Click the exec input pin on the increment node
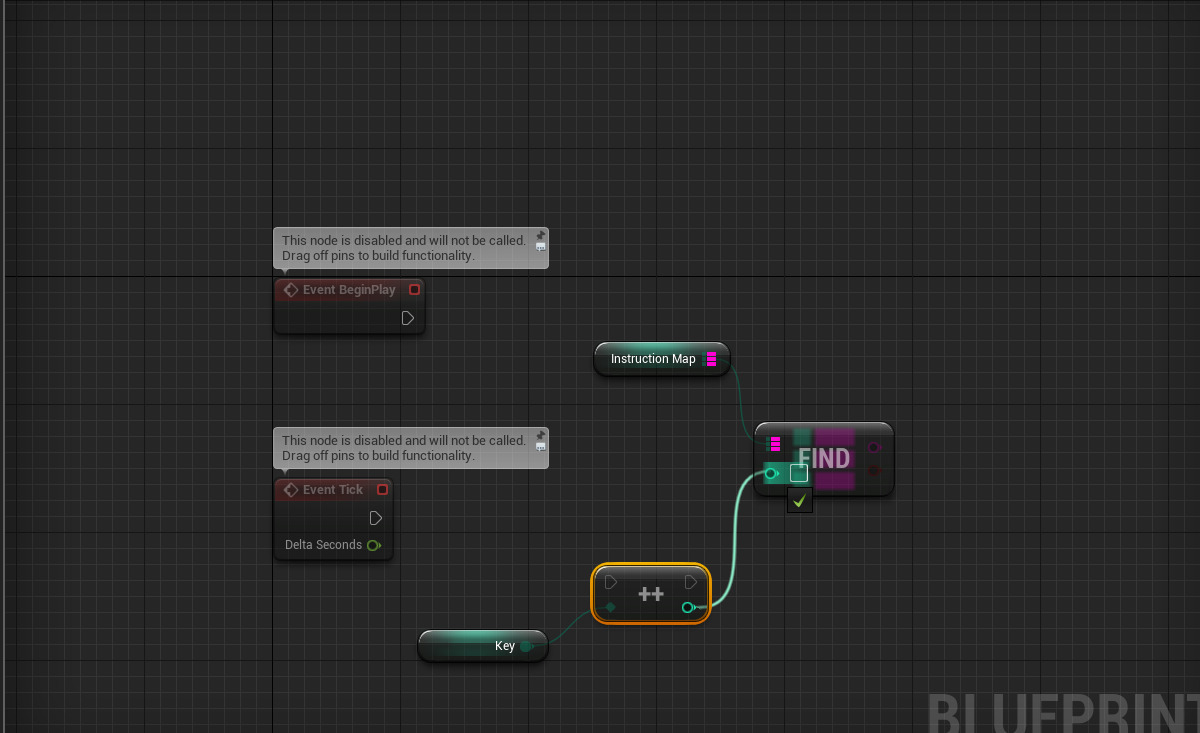Image resolution: width=1200 pixels, height=733 pixels. coord(611,581)
